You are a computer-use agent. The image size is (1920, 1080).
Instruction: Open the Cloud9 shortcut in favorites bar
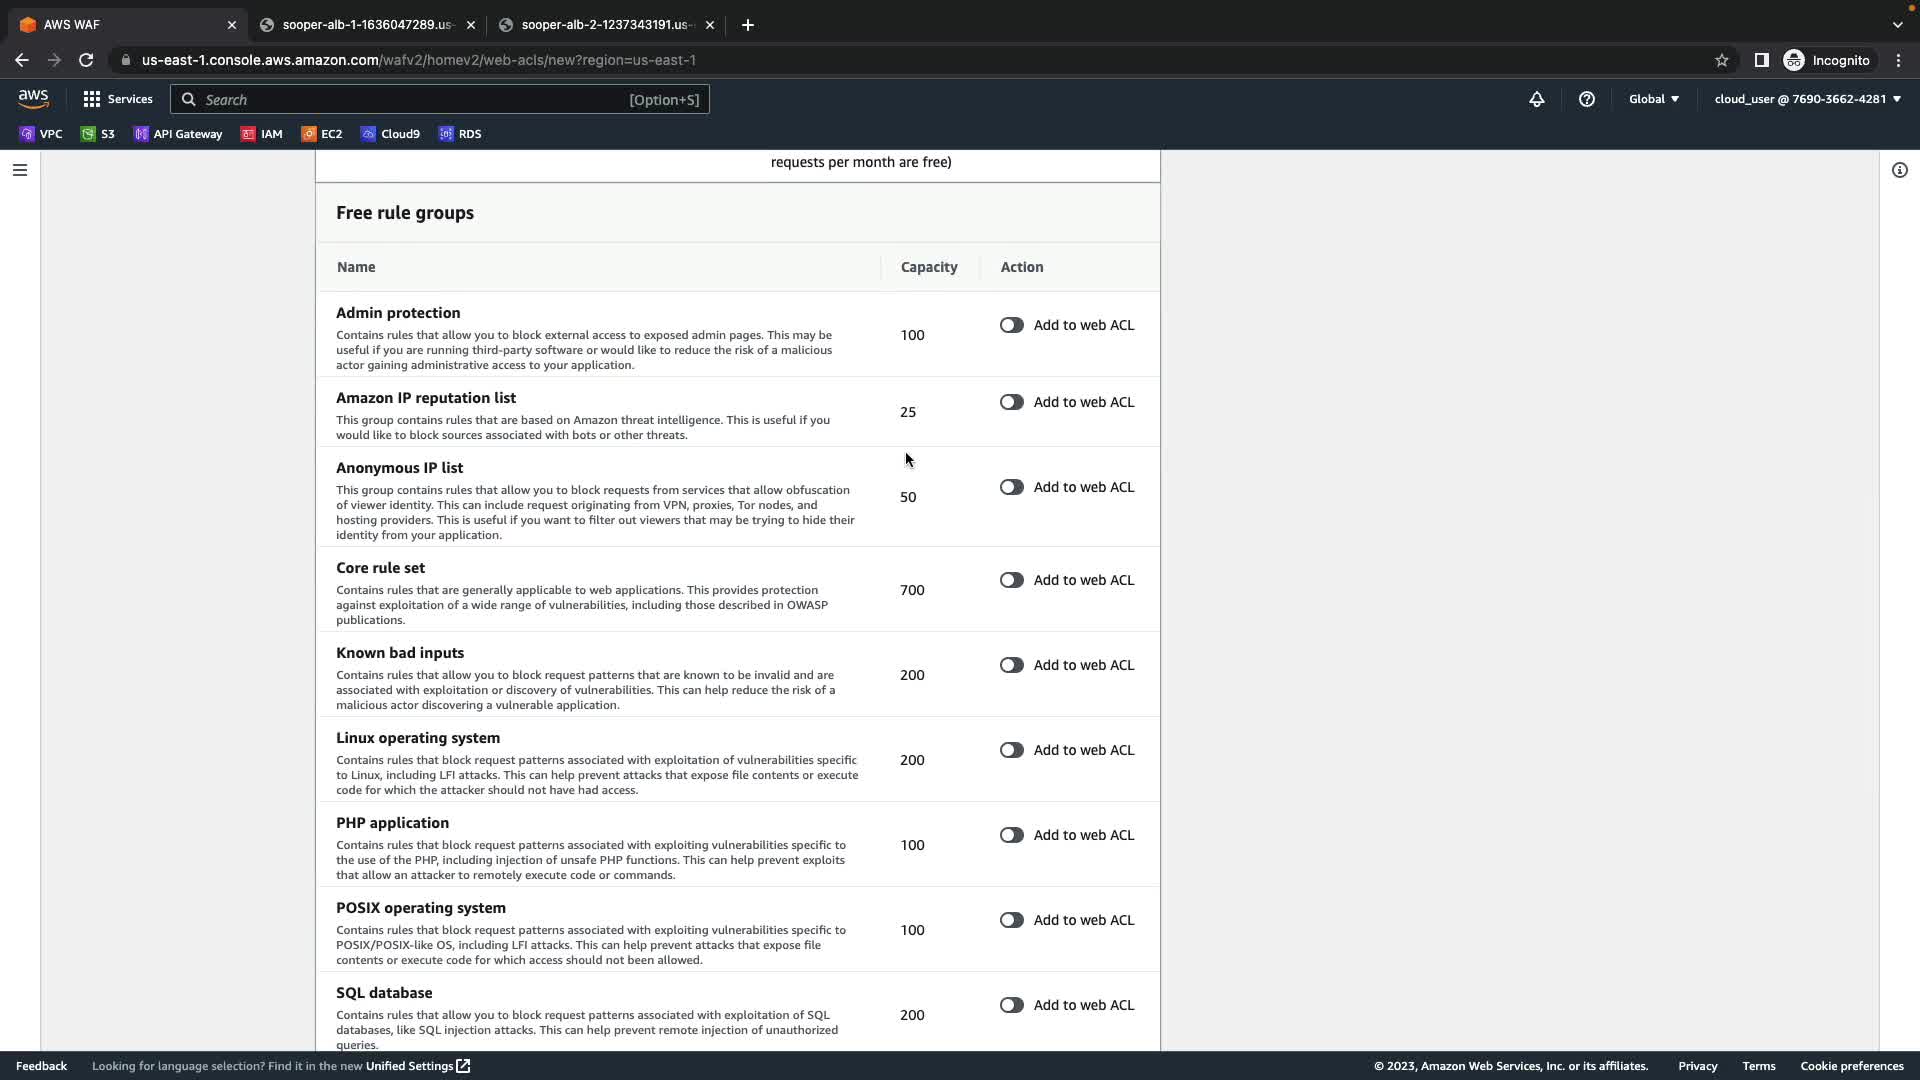pos(390,134)
